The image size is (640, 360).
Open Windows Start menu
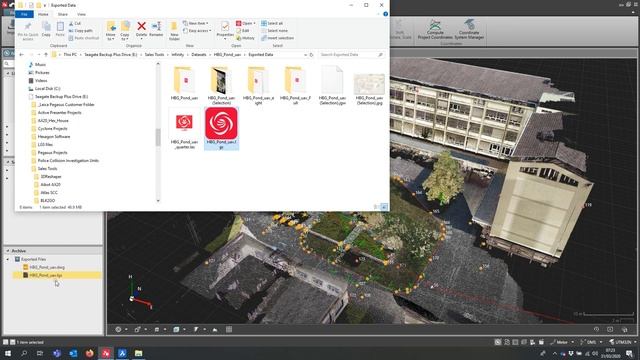(7, 353)
